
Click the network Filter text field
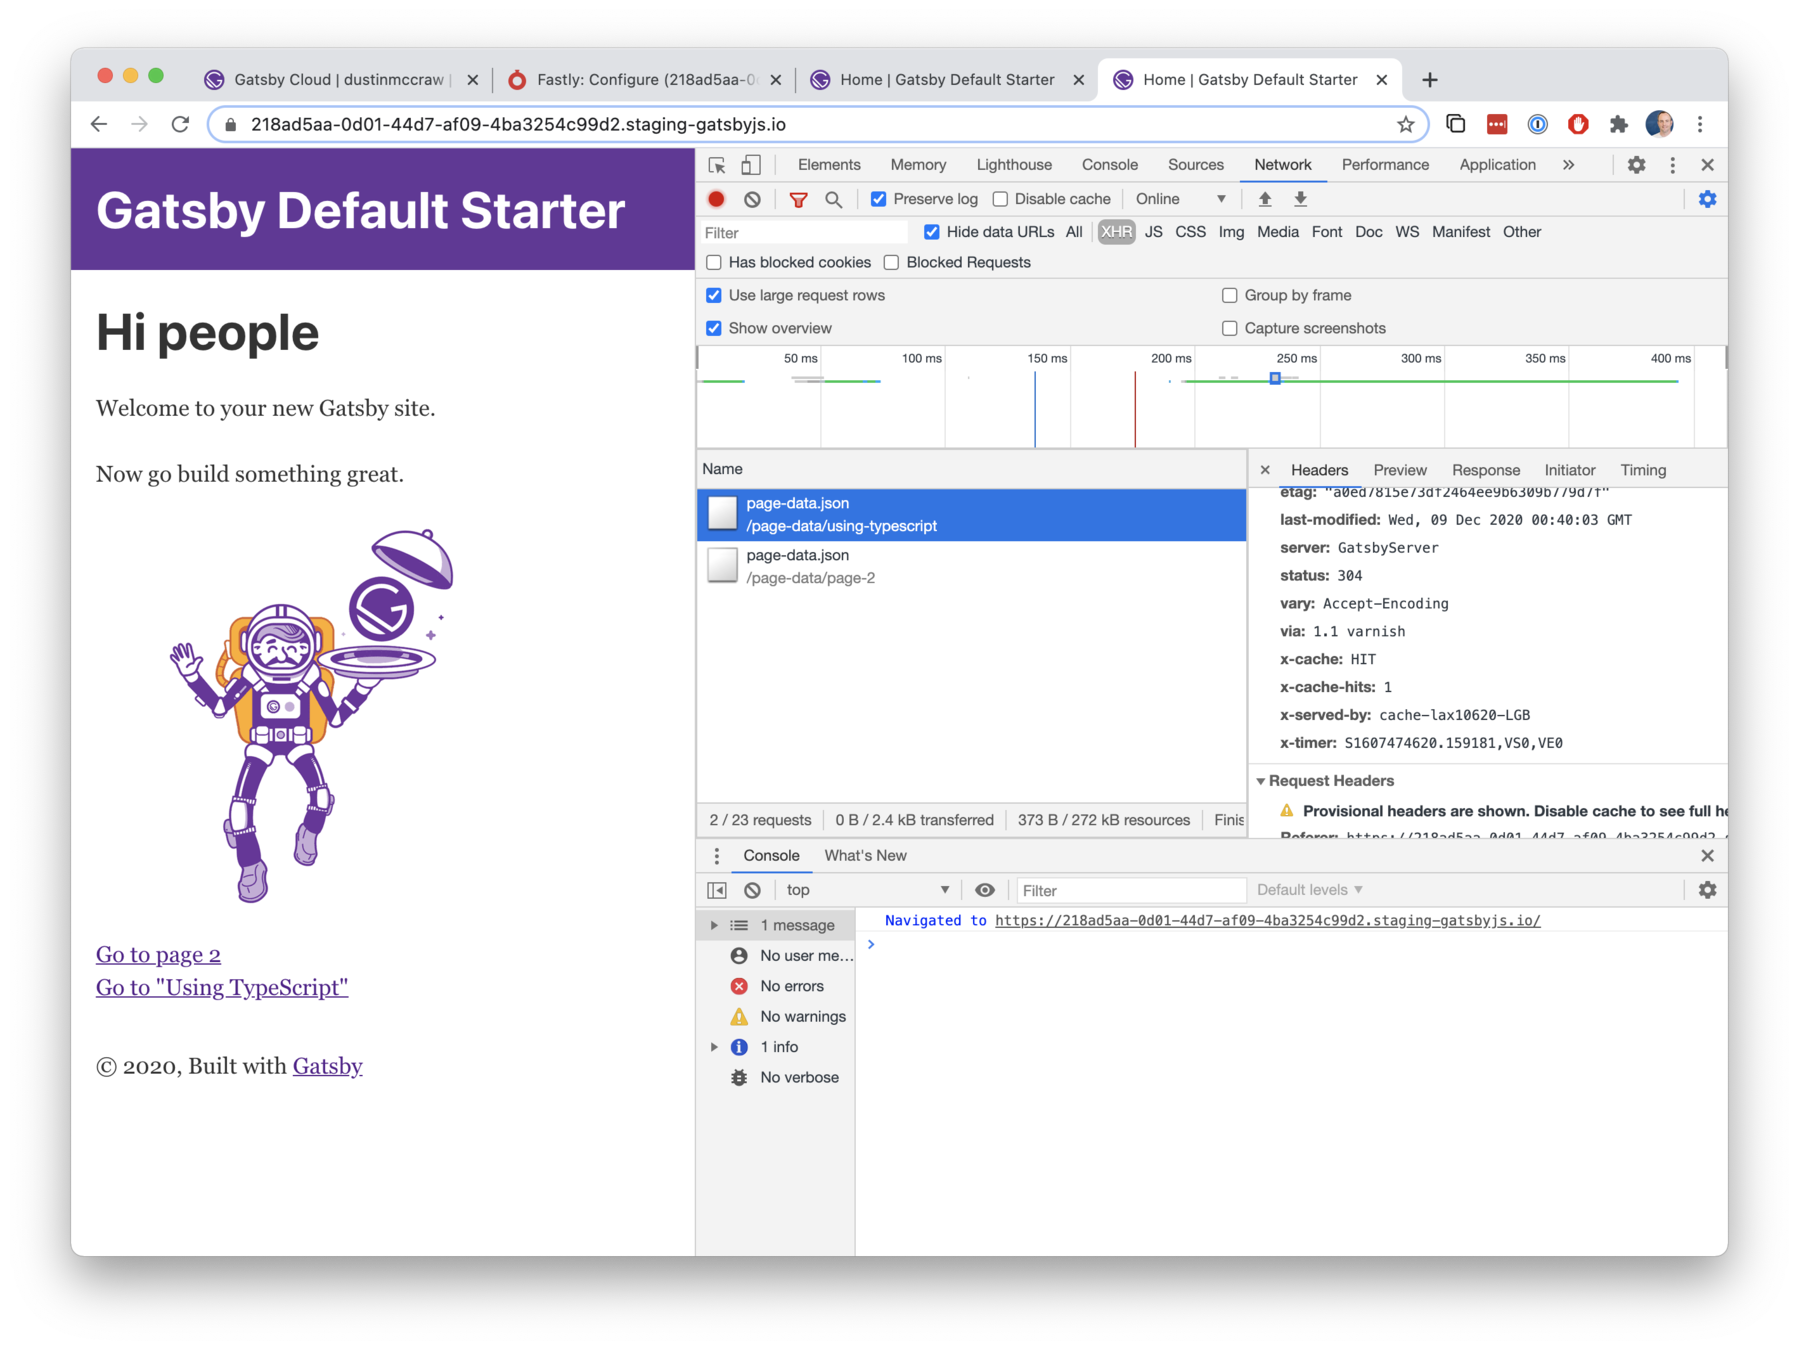tap(803, 233)
